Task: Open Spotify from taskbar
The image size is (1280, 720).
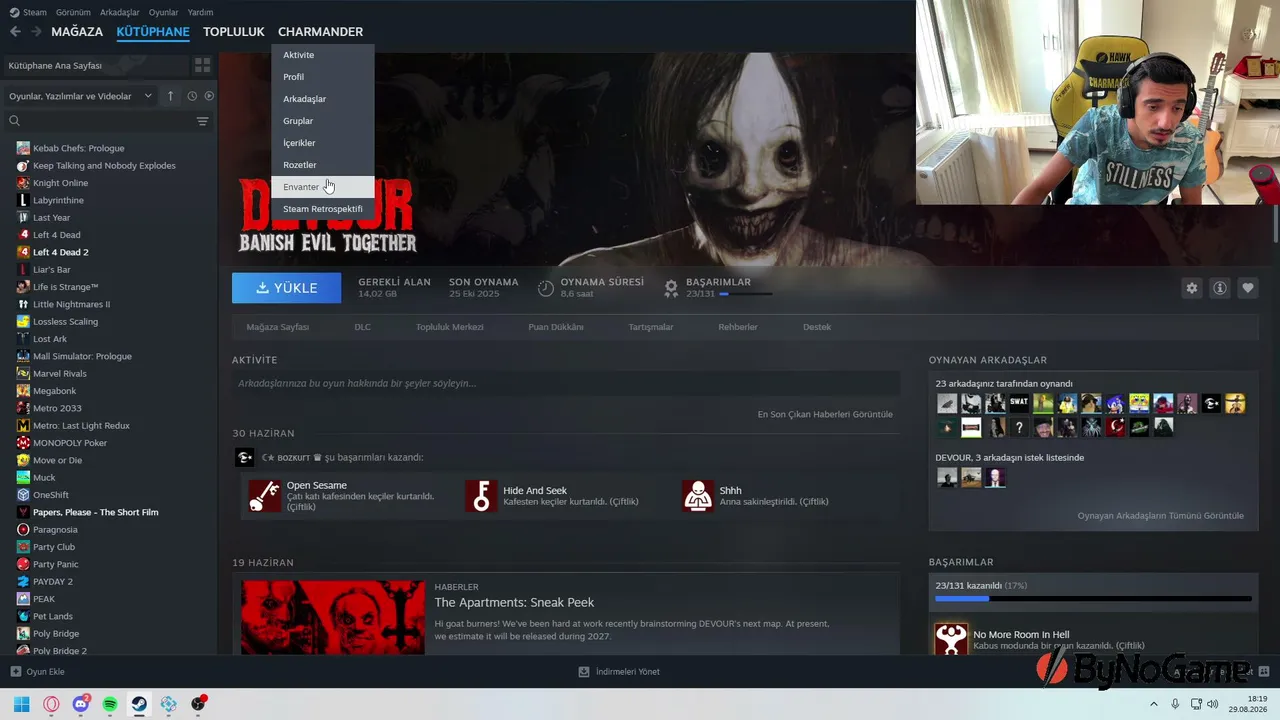Action: click(x=110, y=704)
